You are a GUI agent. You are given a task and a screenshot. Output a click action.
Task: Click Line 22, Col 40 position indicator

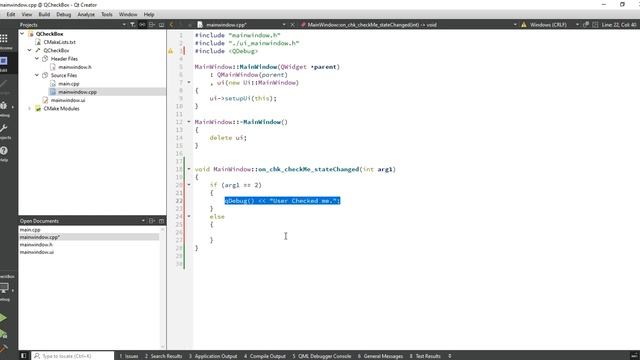[x=618, y=25]
